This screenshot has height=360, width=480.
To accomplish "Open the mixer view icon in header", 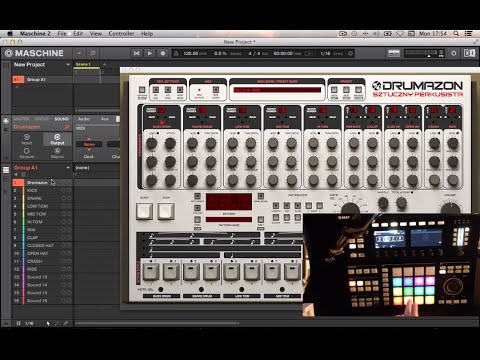I will point(394,53).
